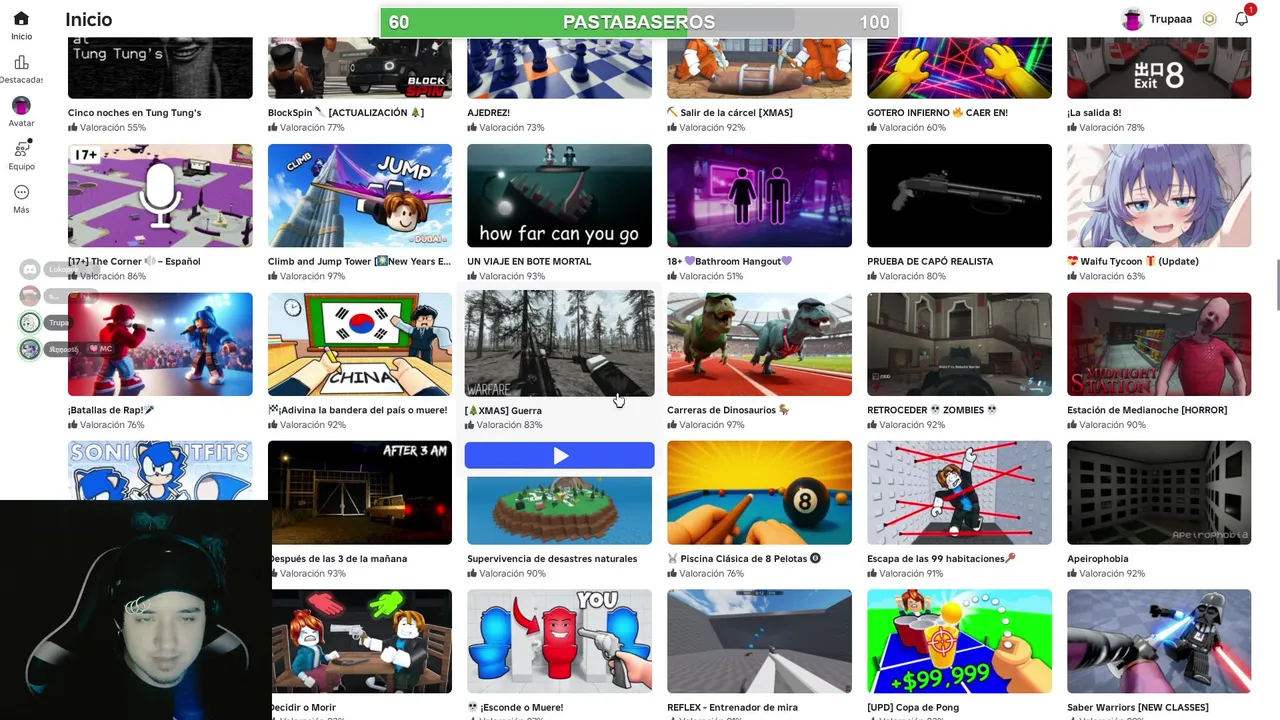Open the UN VIAJE EN BOTE MORTAL thumbnail
This screenshot has height=720, width=1280.
click(x=559, y=195)
